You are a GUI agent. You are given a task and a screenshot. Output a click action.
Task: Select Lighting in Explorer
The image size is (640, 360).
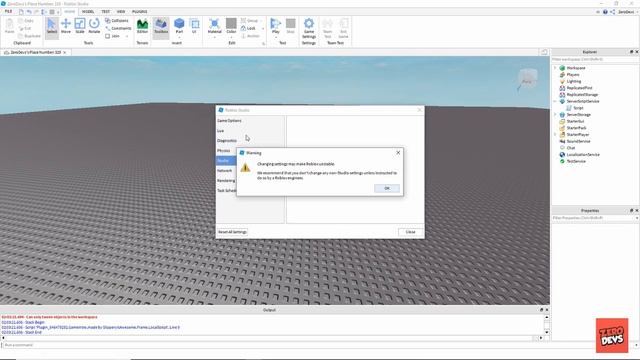pos(573,81)
